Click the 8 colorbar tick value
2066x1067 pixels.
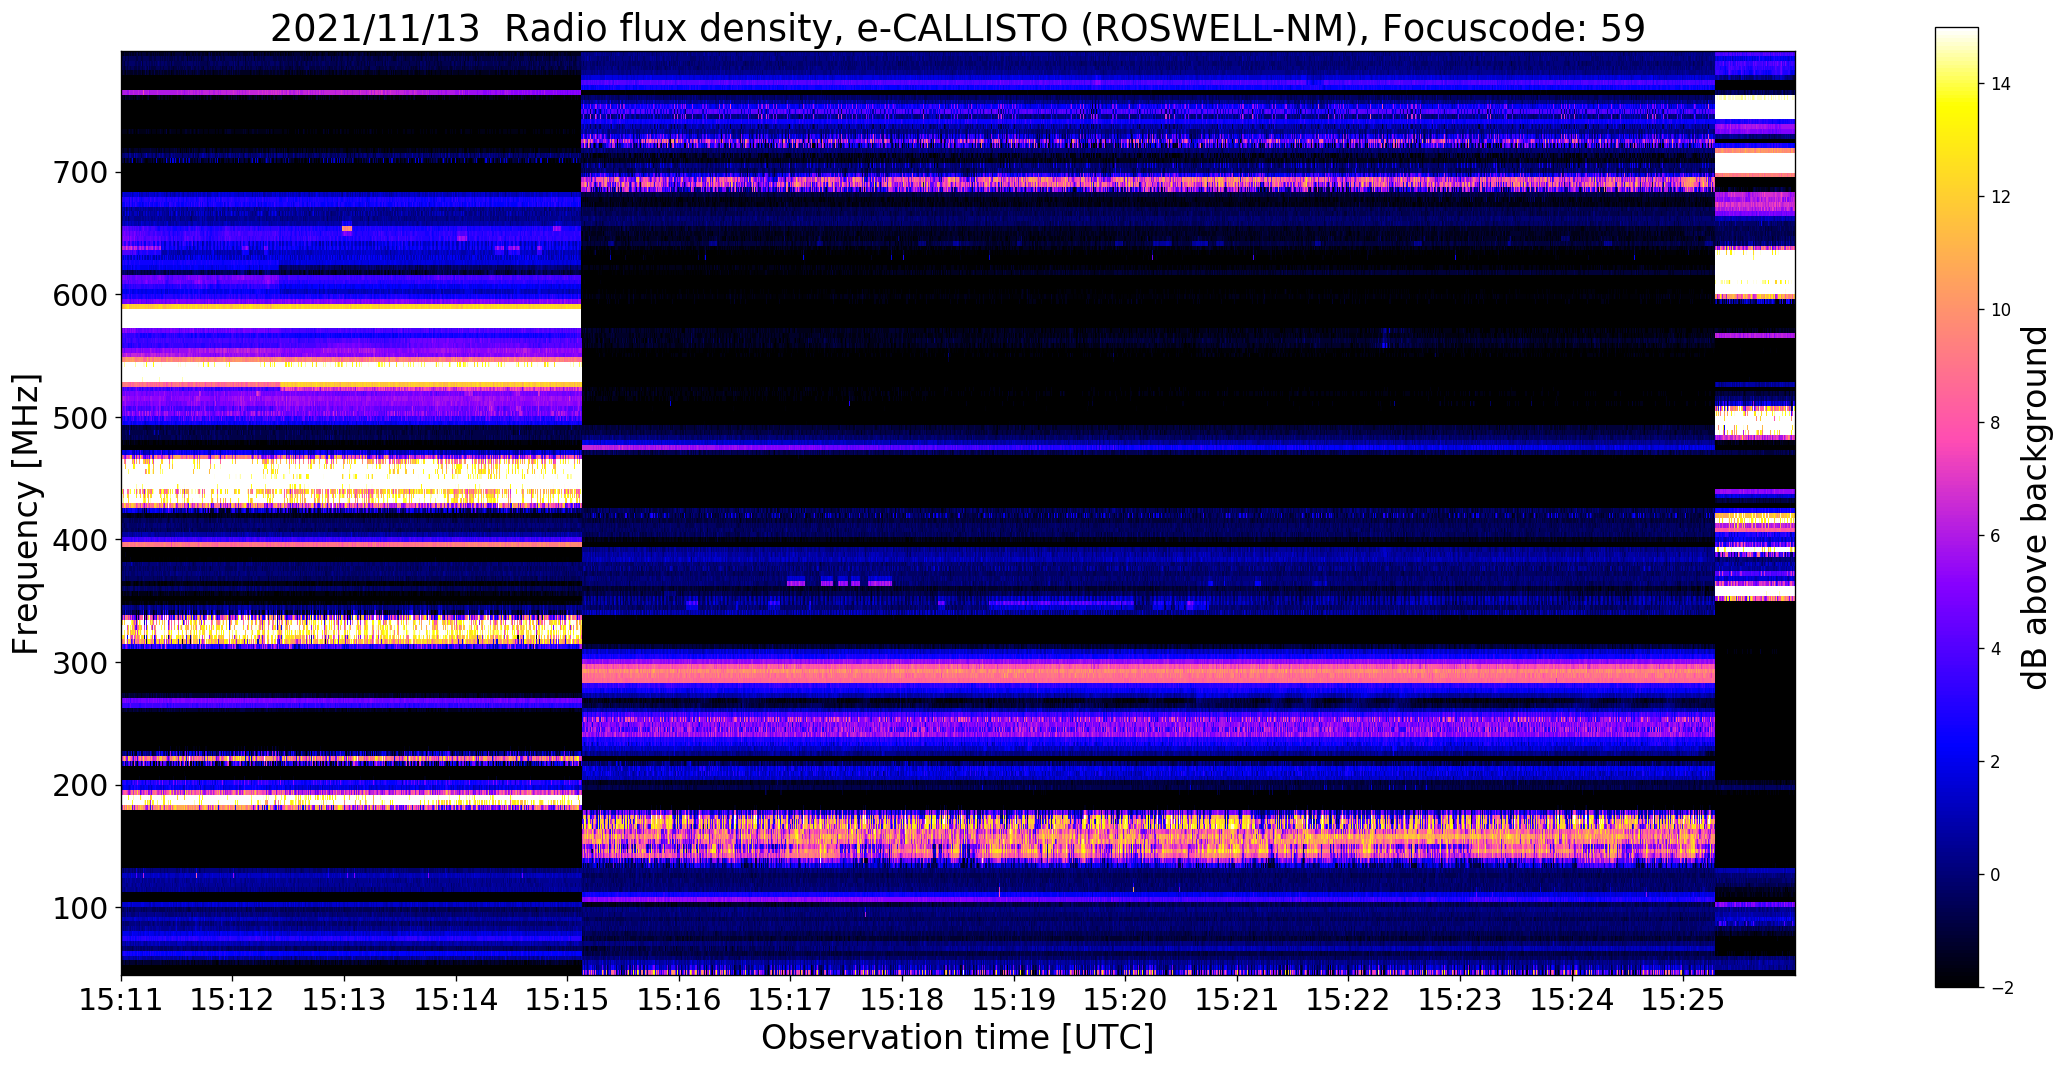[x=1996, y=423]
